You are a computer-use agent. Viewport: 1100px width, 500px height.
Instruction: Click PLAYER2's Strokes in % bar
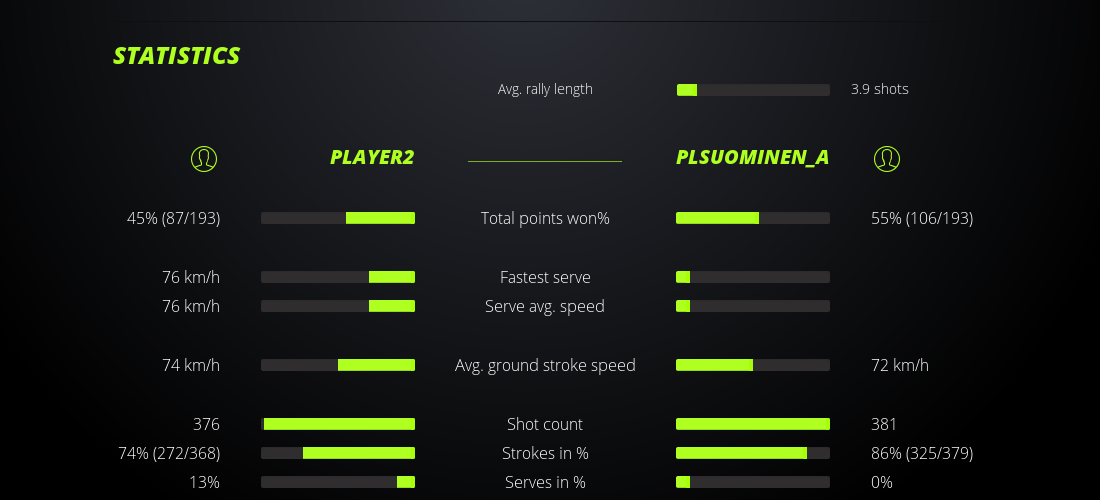pos(338,453)
